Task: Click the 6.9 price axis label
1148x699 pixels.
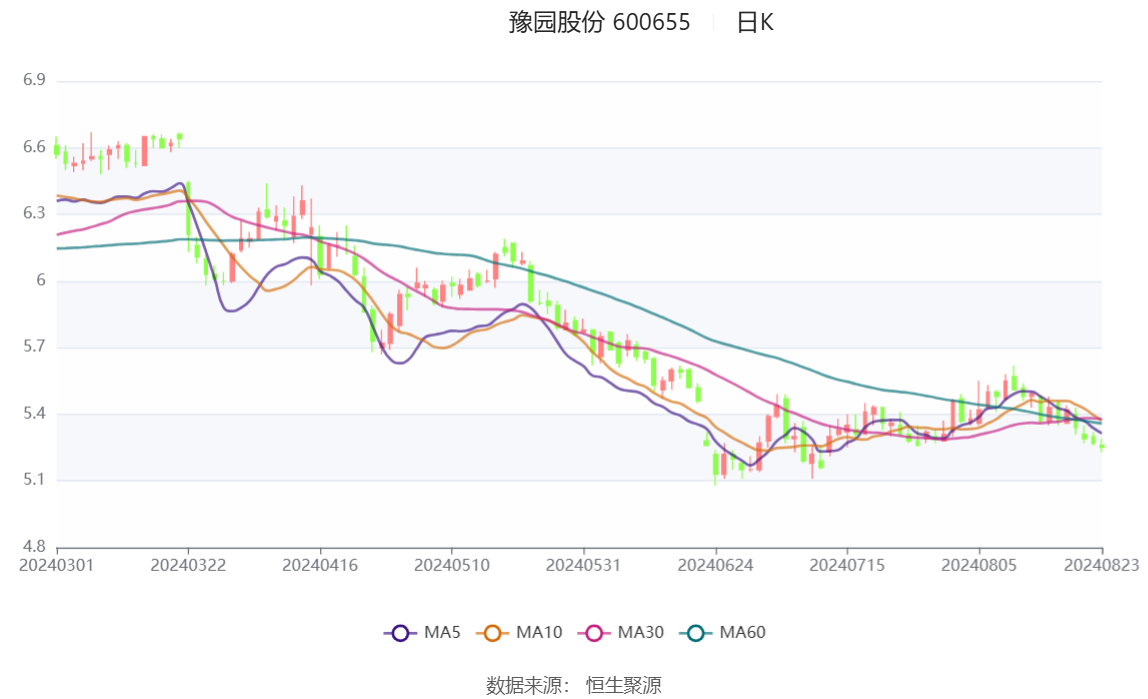Action: point(34,80)
